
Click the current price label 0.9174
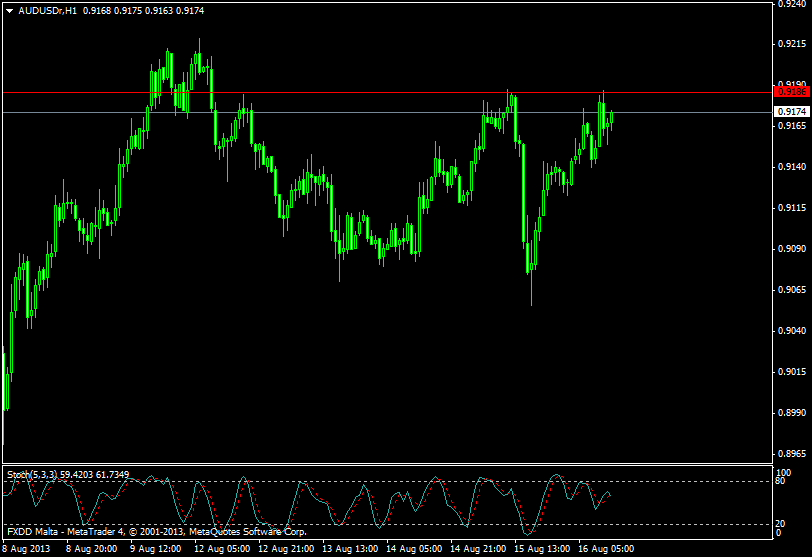click(x=791, y=112)
